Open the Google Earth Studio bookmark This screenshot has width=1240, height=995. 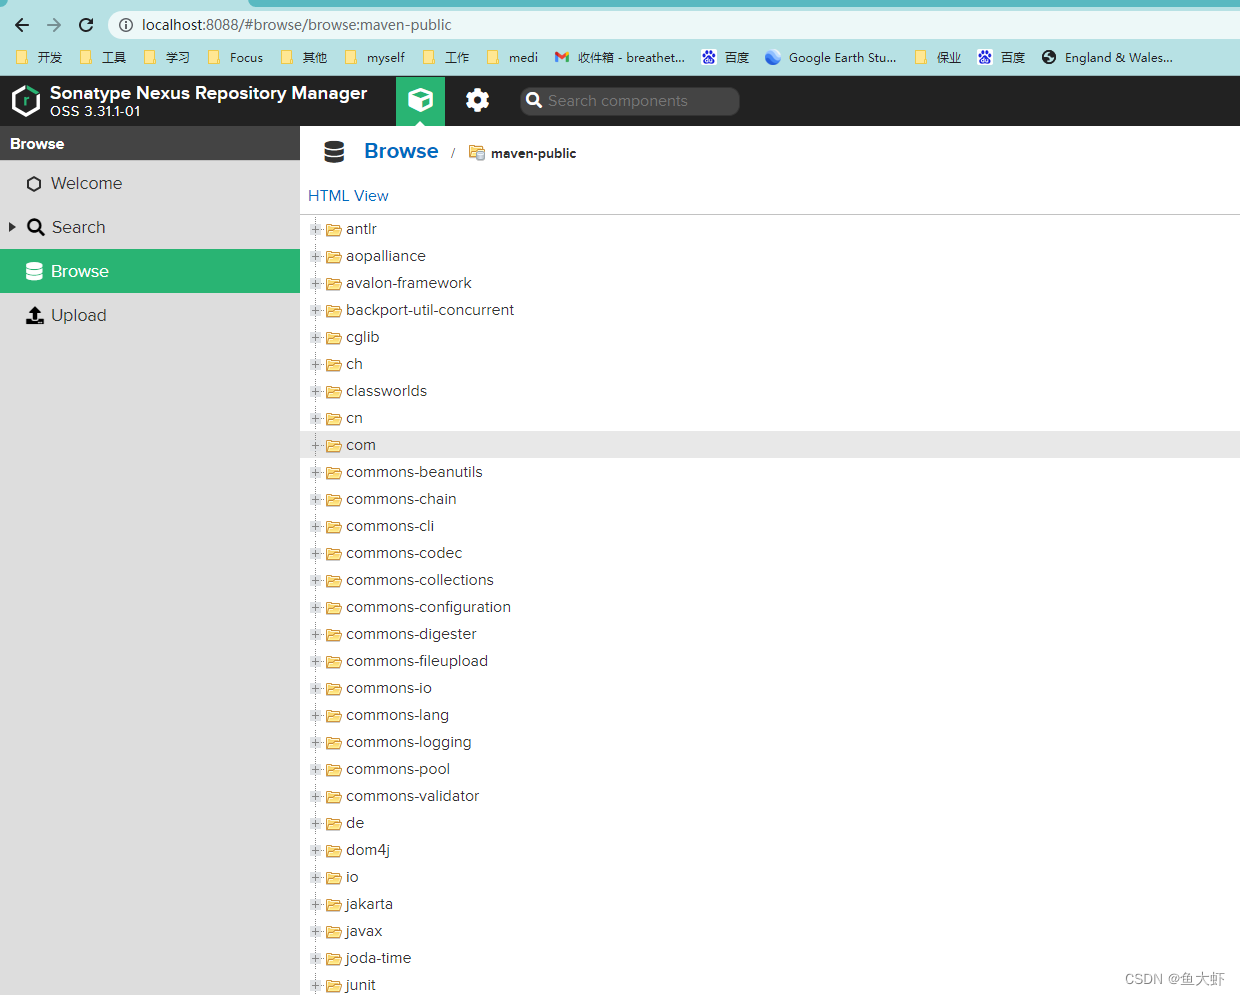(831, 58)
